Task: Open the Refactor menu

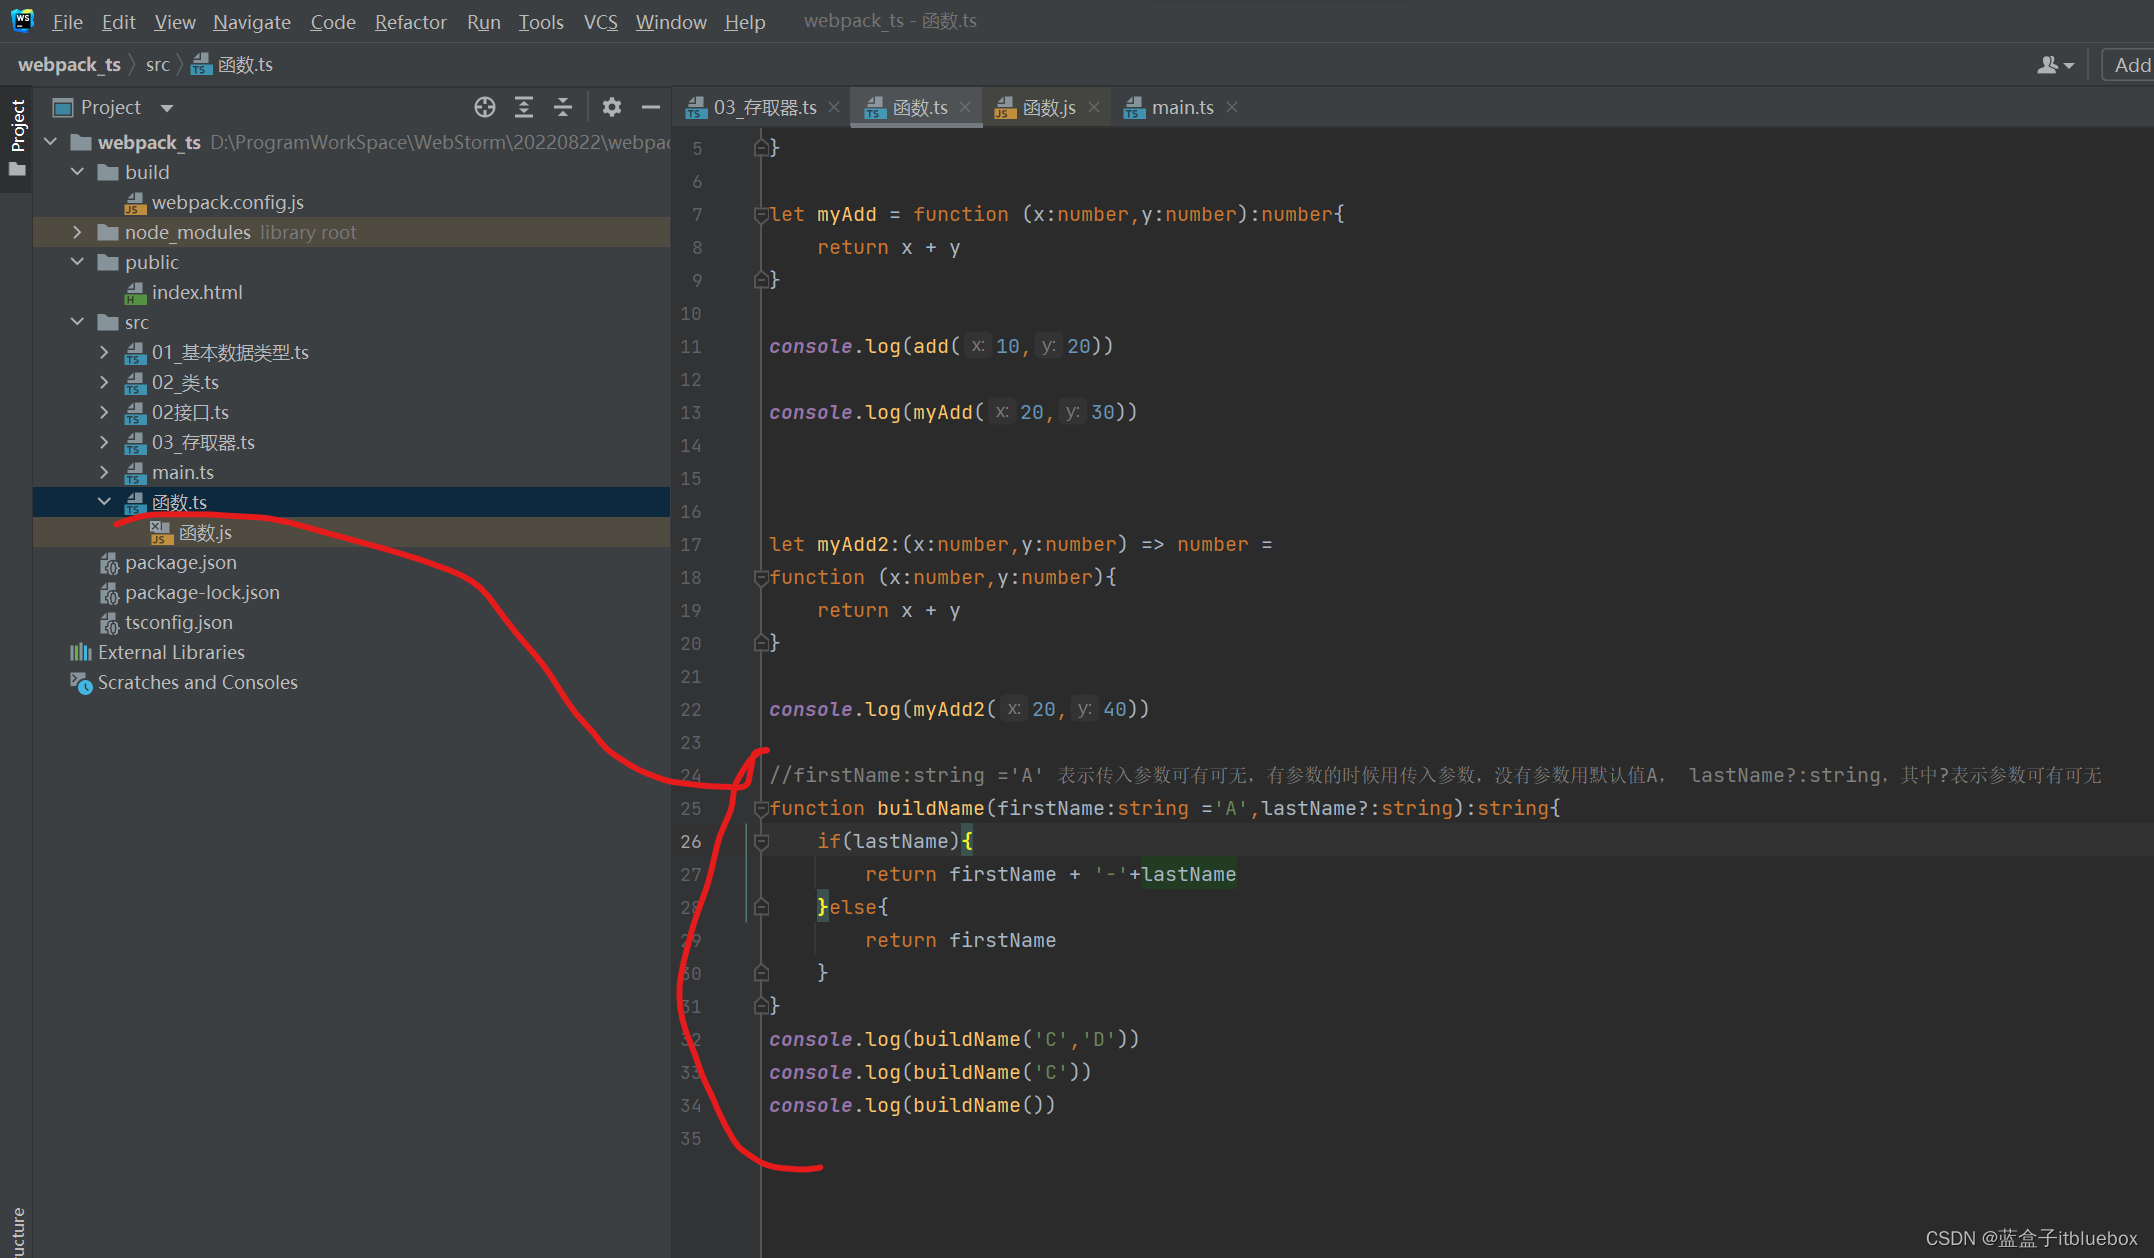Action: [x=410, y=22]
